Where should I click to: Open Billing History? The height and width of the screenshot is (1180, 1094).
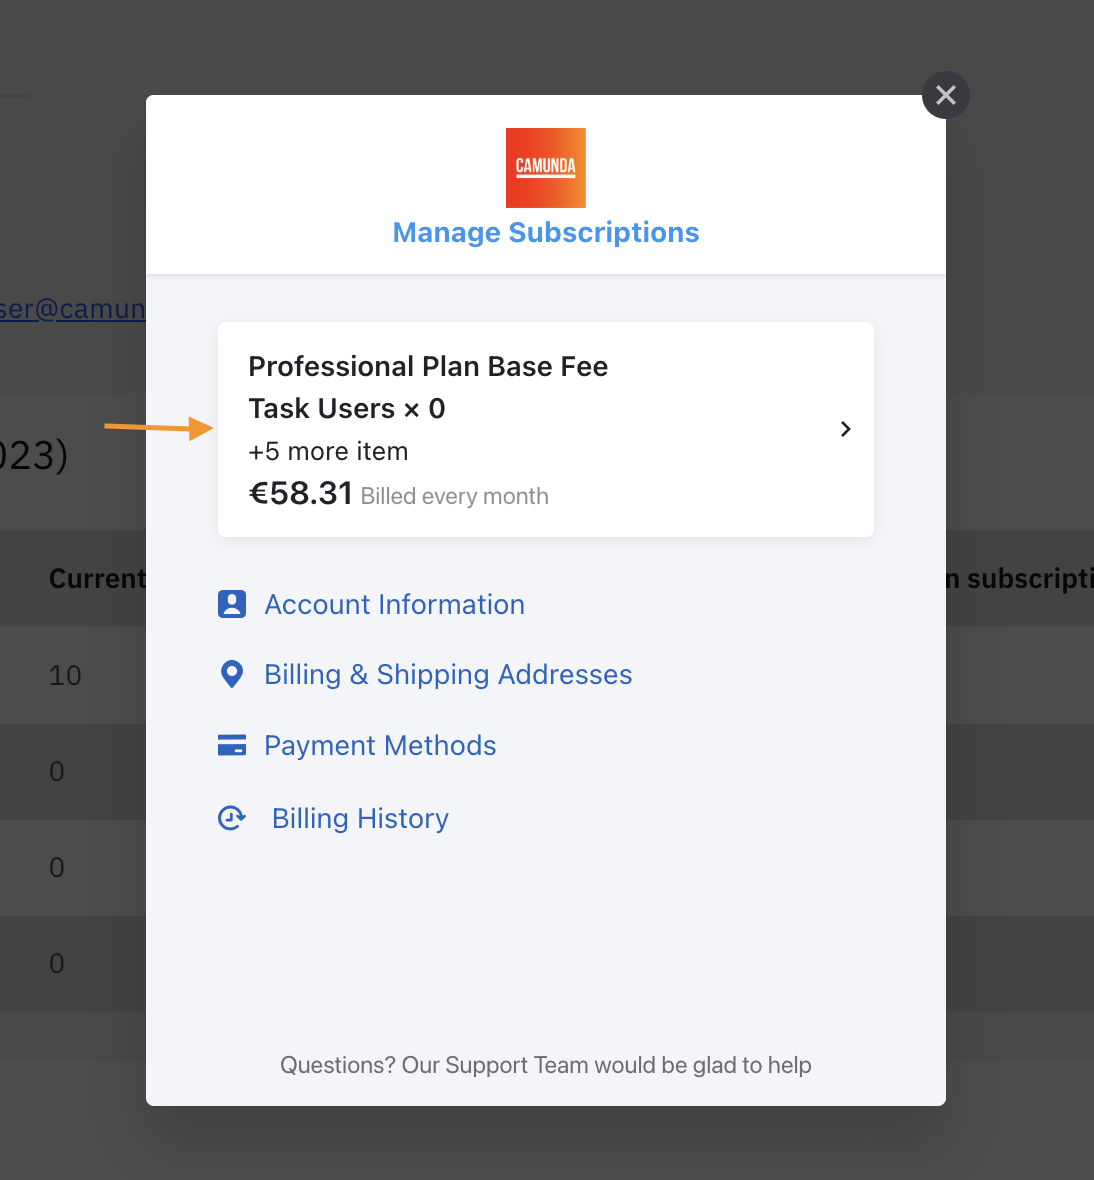coord(360,818)
